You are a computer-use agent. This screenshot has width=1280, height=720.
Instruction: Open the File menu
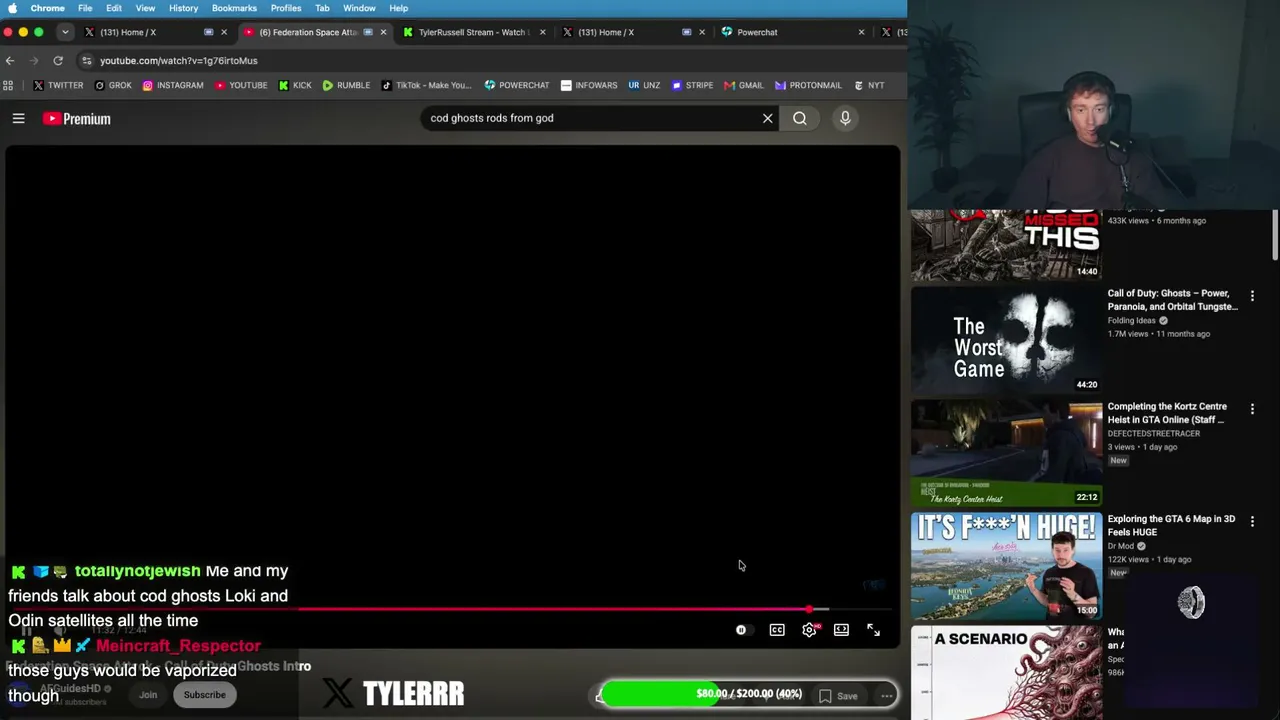(85, 8)
